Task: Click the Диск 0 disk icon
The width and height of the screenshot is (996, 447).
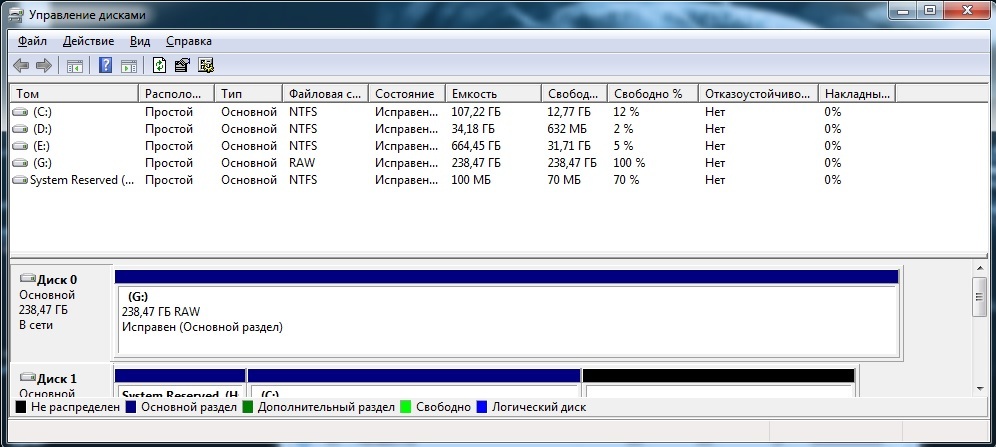Action: pos(28,278)
